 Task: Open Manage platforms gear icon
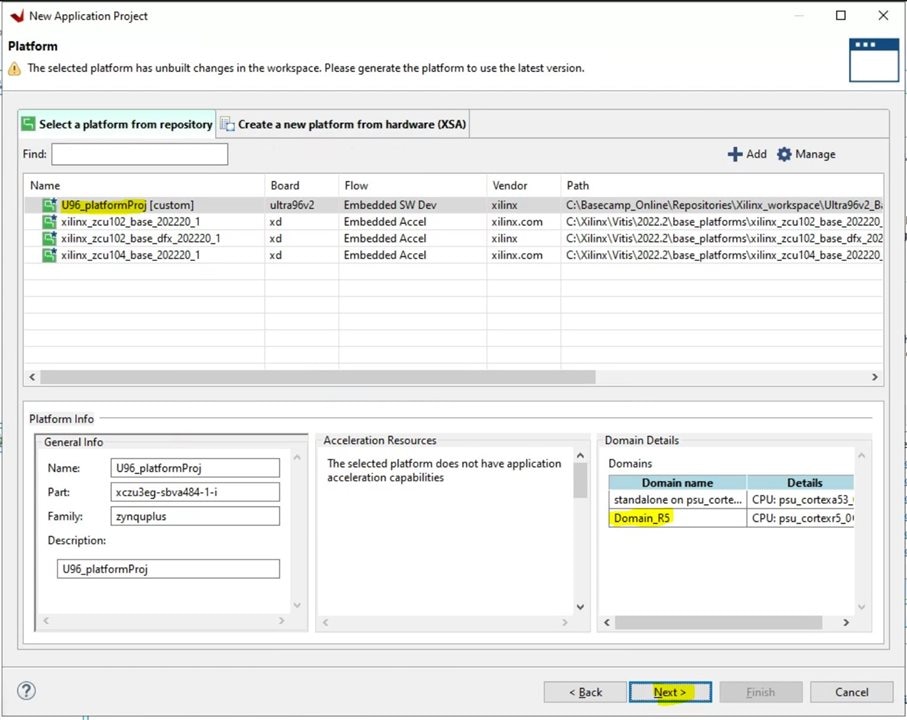[x=784, y=154]
